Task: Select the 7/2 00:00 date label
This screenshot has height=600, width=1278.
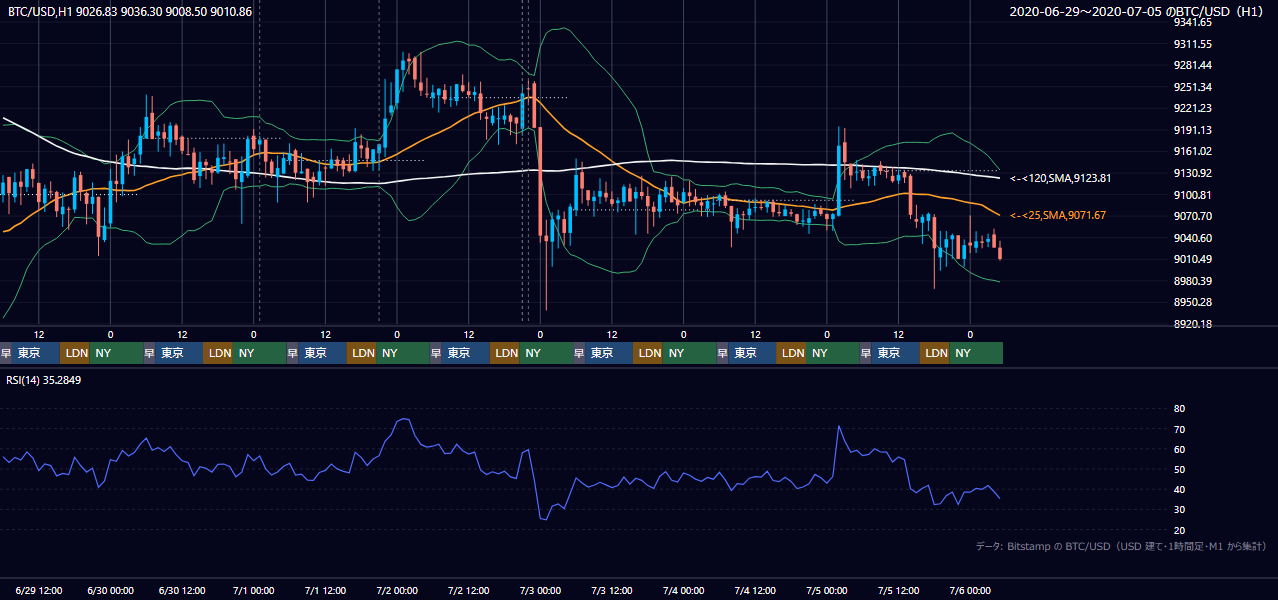Action: pos(398,590)
